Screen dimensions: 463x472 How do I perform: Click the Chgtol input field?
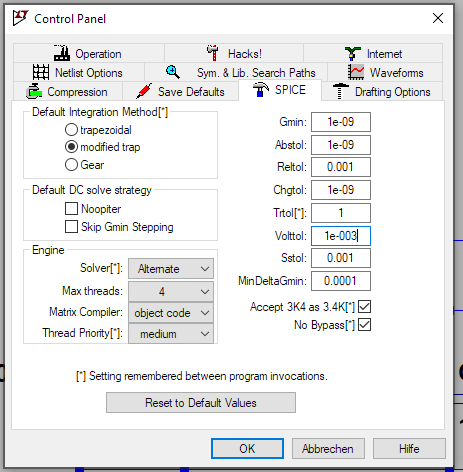341,190
